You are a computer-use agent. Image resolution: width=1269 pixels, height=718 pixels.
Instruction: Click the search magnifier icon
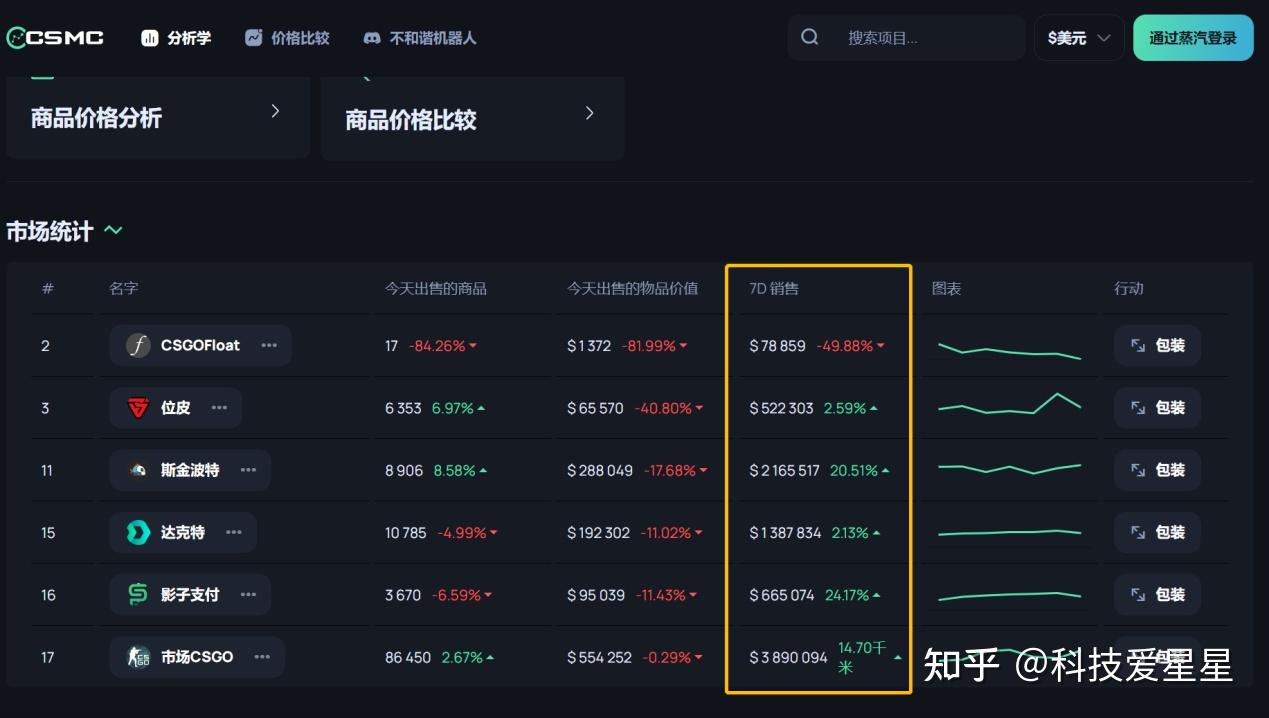coord(809,37)
